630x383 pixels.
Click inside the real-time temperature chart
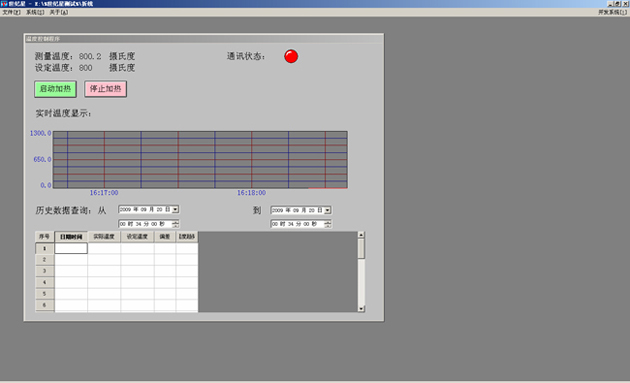(200, 160)
